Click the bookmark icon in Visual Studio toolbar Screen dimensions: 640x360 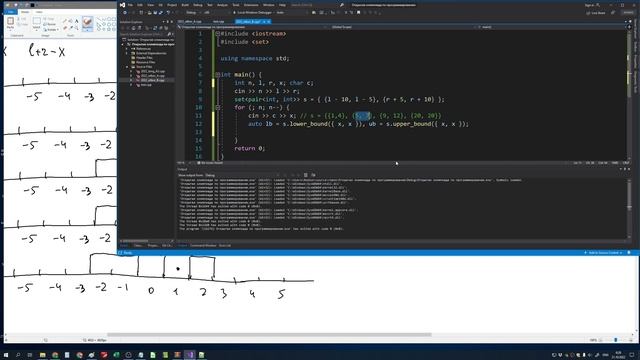[358, 13]
